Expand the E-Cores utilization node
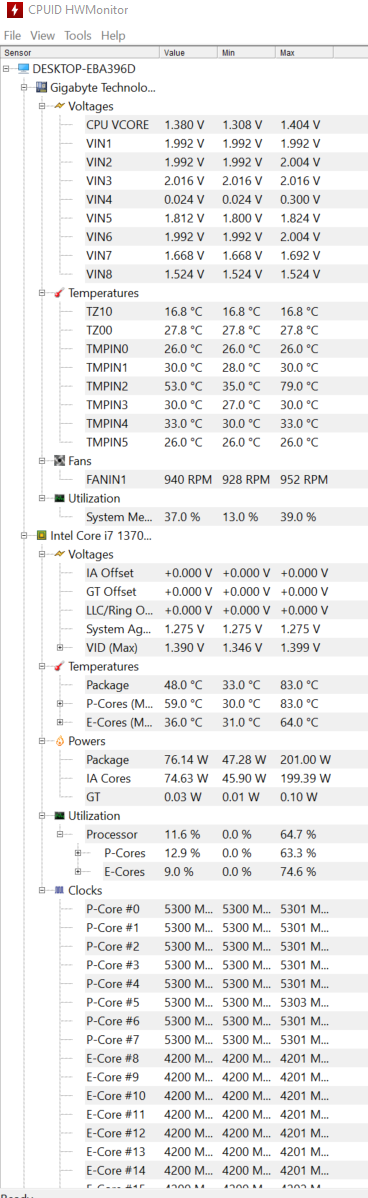368x1198 pixels. (79, 872)
